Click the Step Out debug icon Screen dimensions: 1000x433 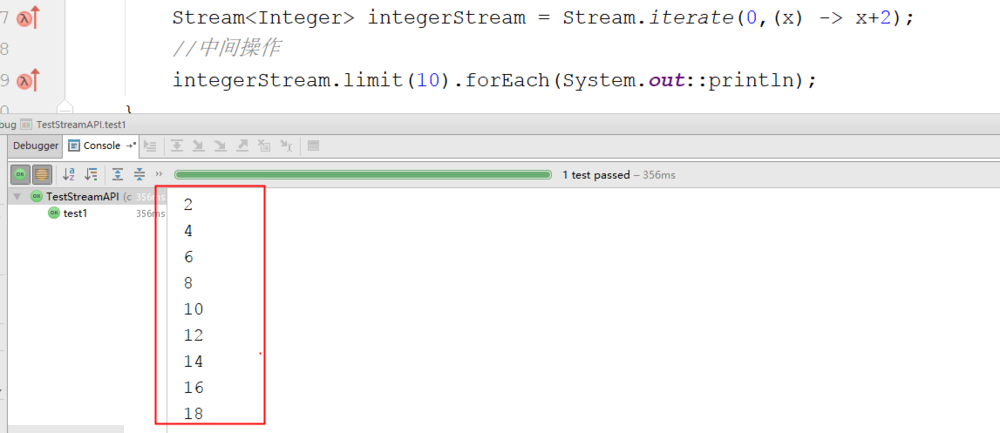tap(242, 146)
